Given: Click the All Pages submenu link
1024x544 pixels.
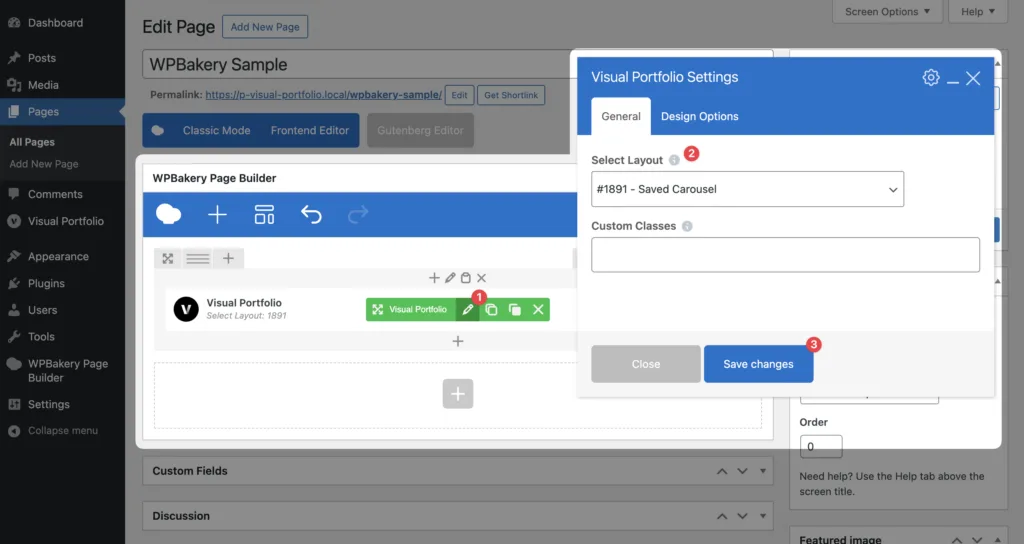Looking at the screenshot, I should (32, 142).
